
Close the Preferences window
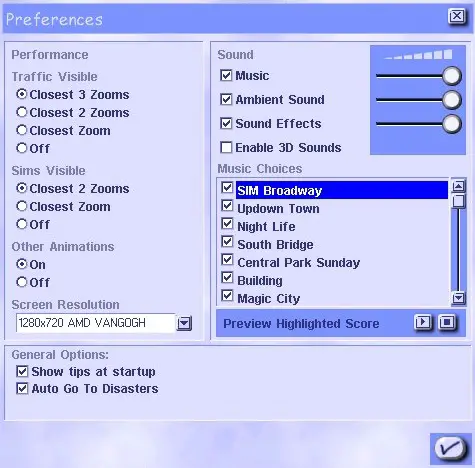click(x=456, y=16)
